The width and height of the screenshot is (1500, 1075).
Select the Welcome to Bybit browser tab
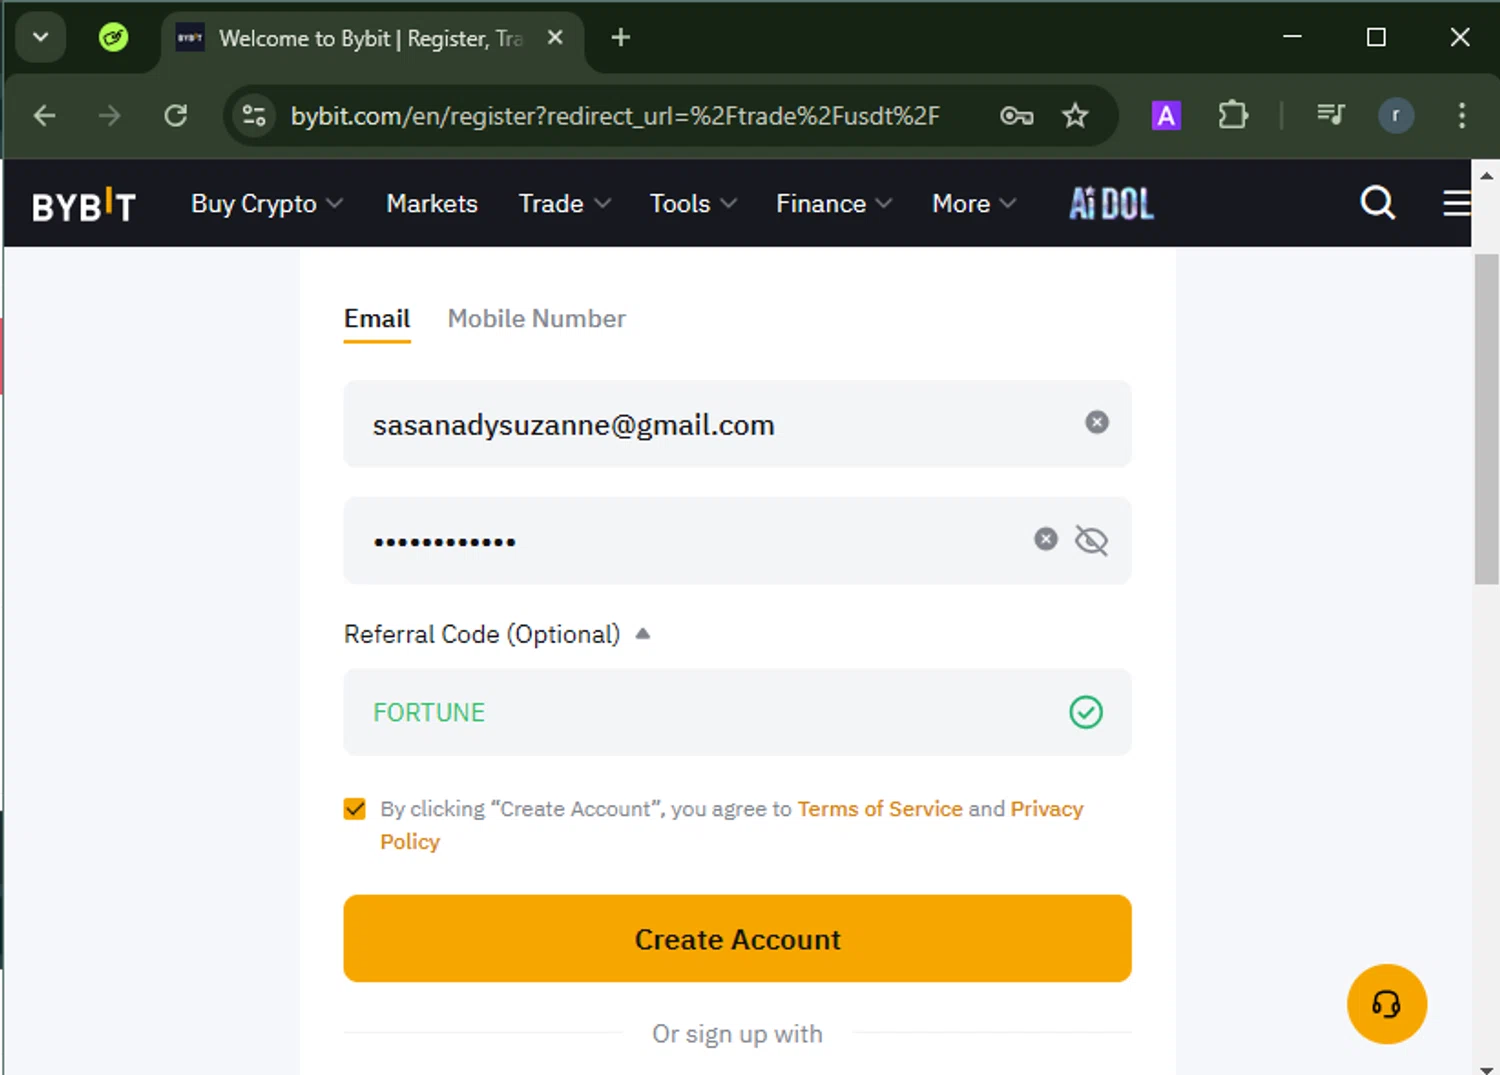[x=372, y=38]
